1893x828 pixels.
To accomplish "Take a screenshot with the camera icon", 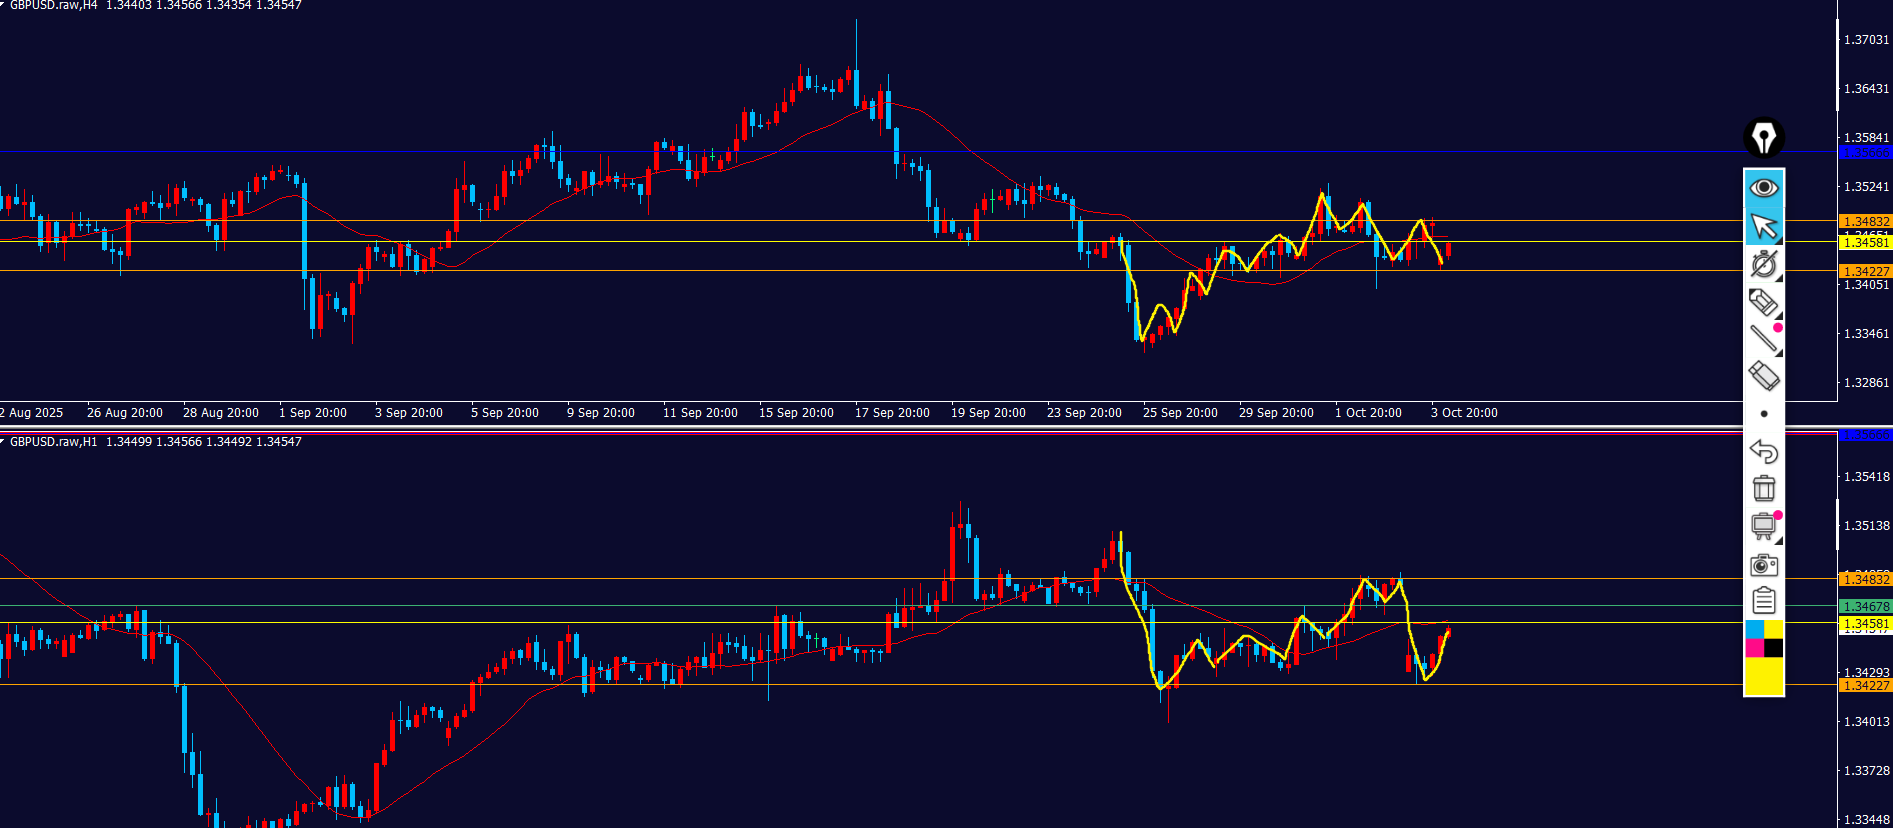I will (1764, 566).
